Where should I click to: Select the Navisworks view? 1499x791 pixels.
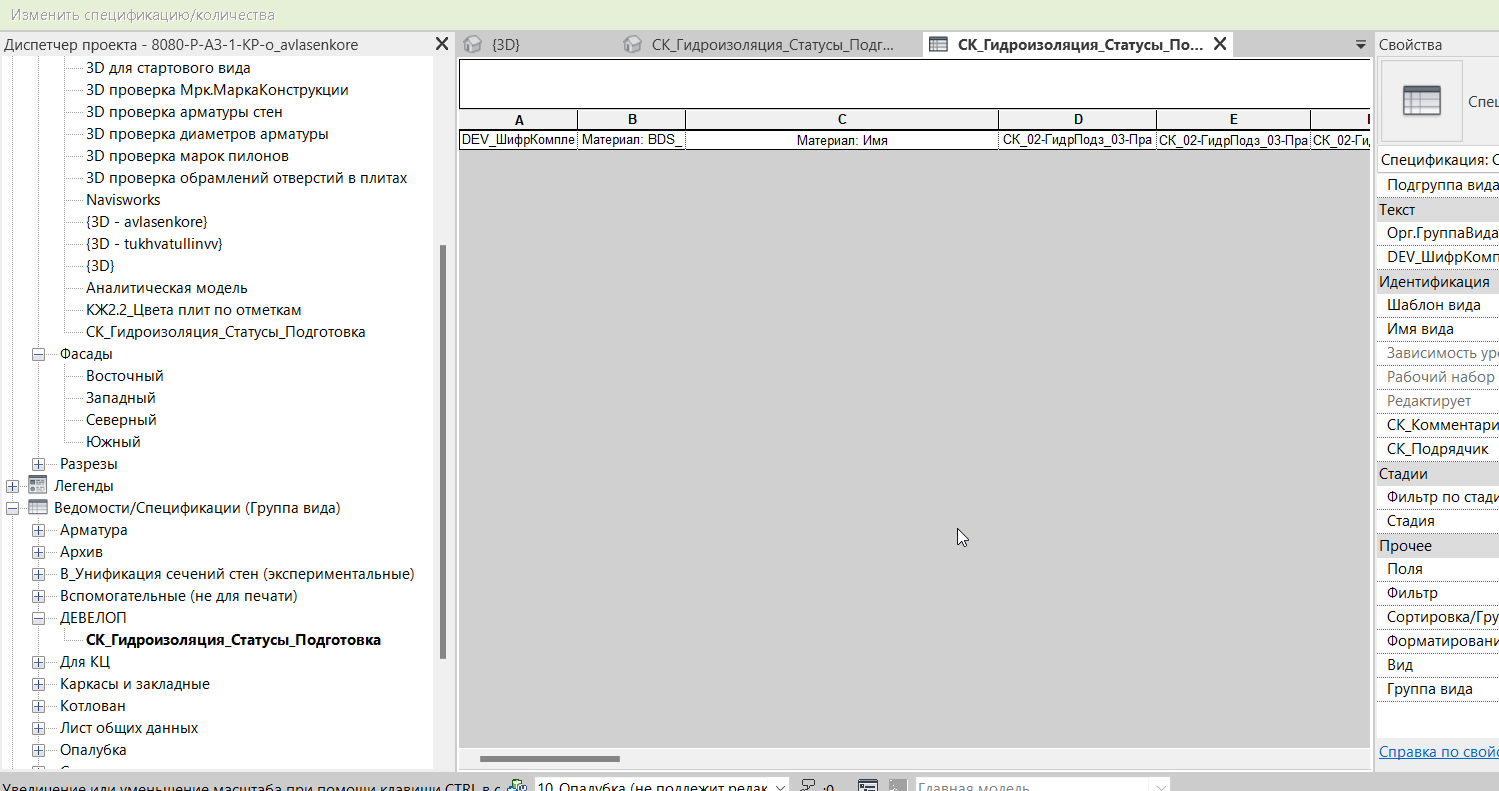coord(123,200)
